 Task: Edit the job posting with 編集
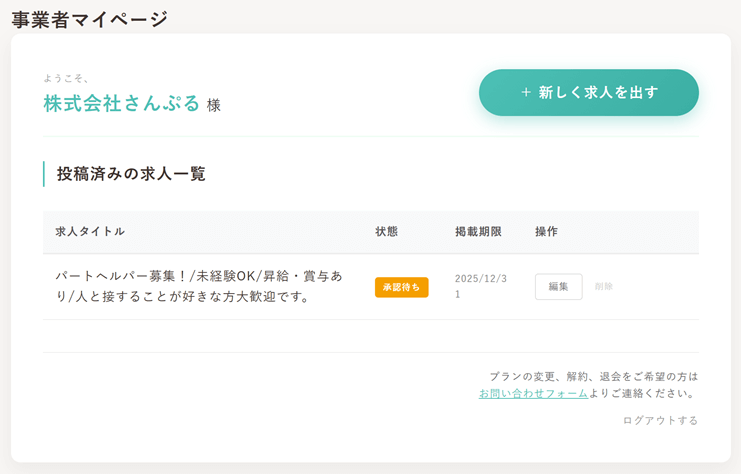[x=558, y=287]
